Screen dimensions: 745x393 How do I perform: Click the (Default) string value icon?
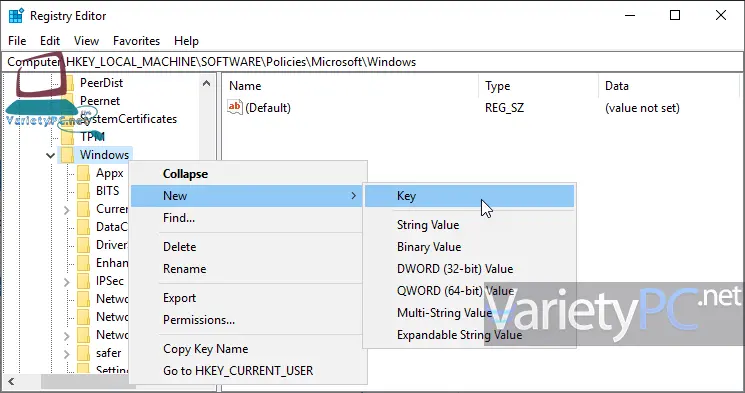(235, 107)
